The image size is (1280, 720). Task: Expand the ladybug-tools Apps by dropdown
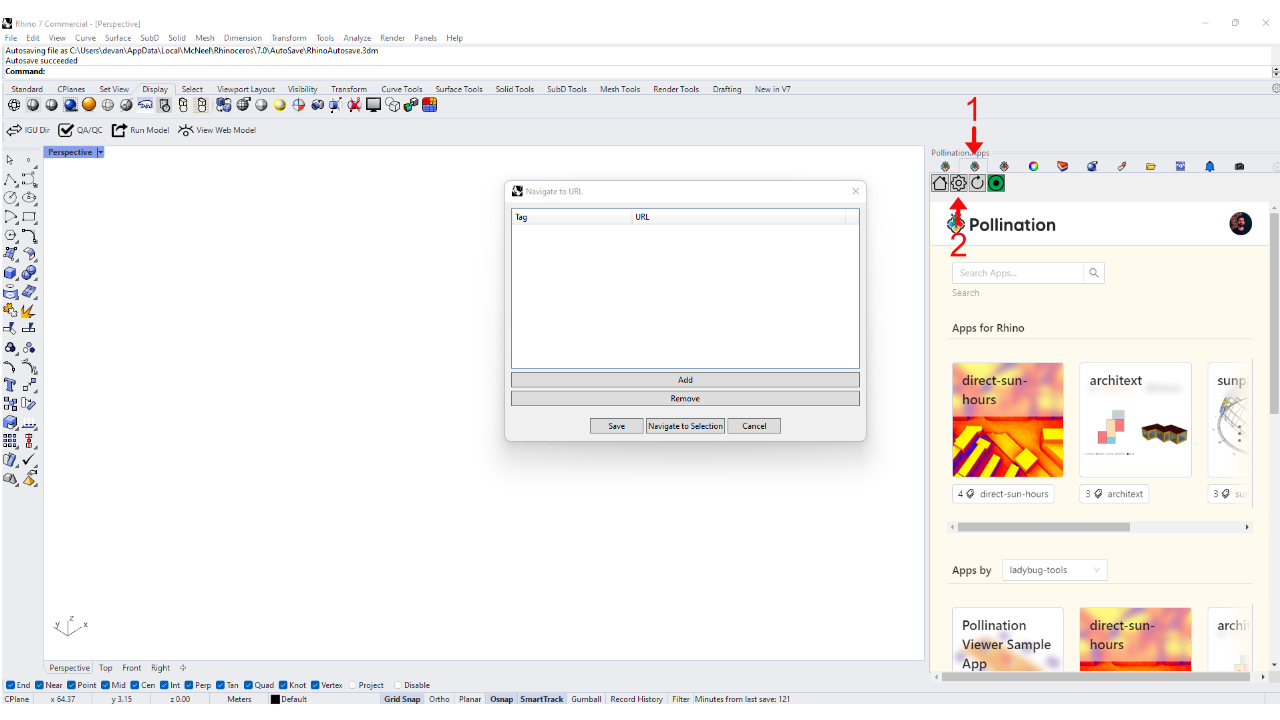pos(1054,570)
